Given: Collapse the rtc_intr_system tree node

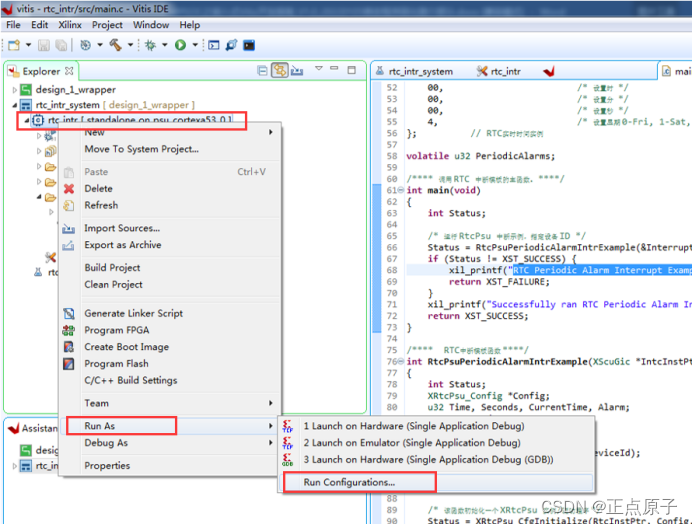Looking at the screenshot, I should [15, 105].
